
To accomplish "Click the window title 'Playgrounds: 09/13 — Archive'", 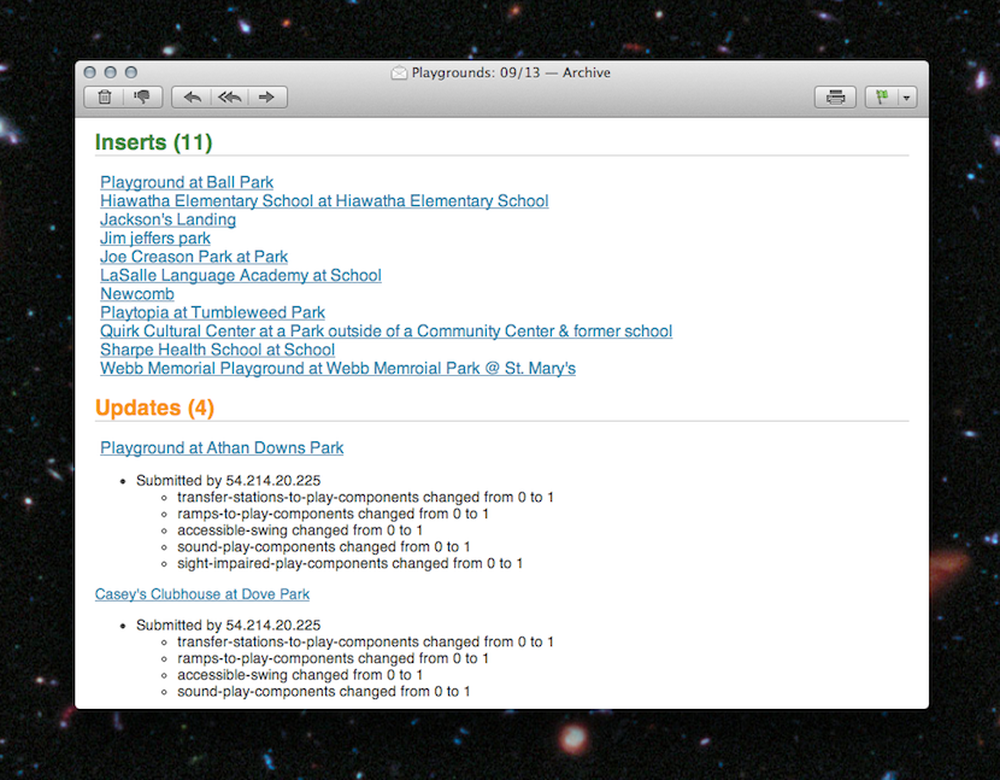I will coord(511,73).
